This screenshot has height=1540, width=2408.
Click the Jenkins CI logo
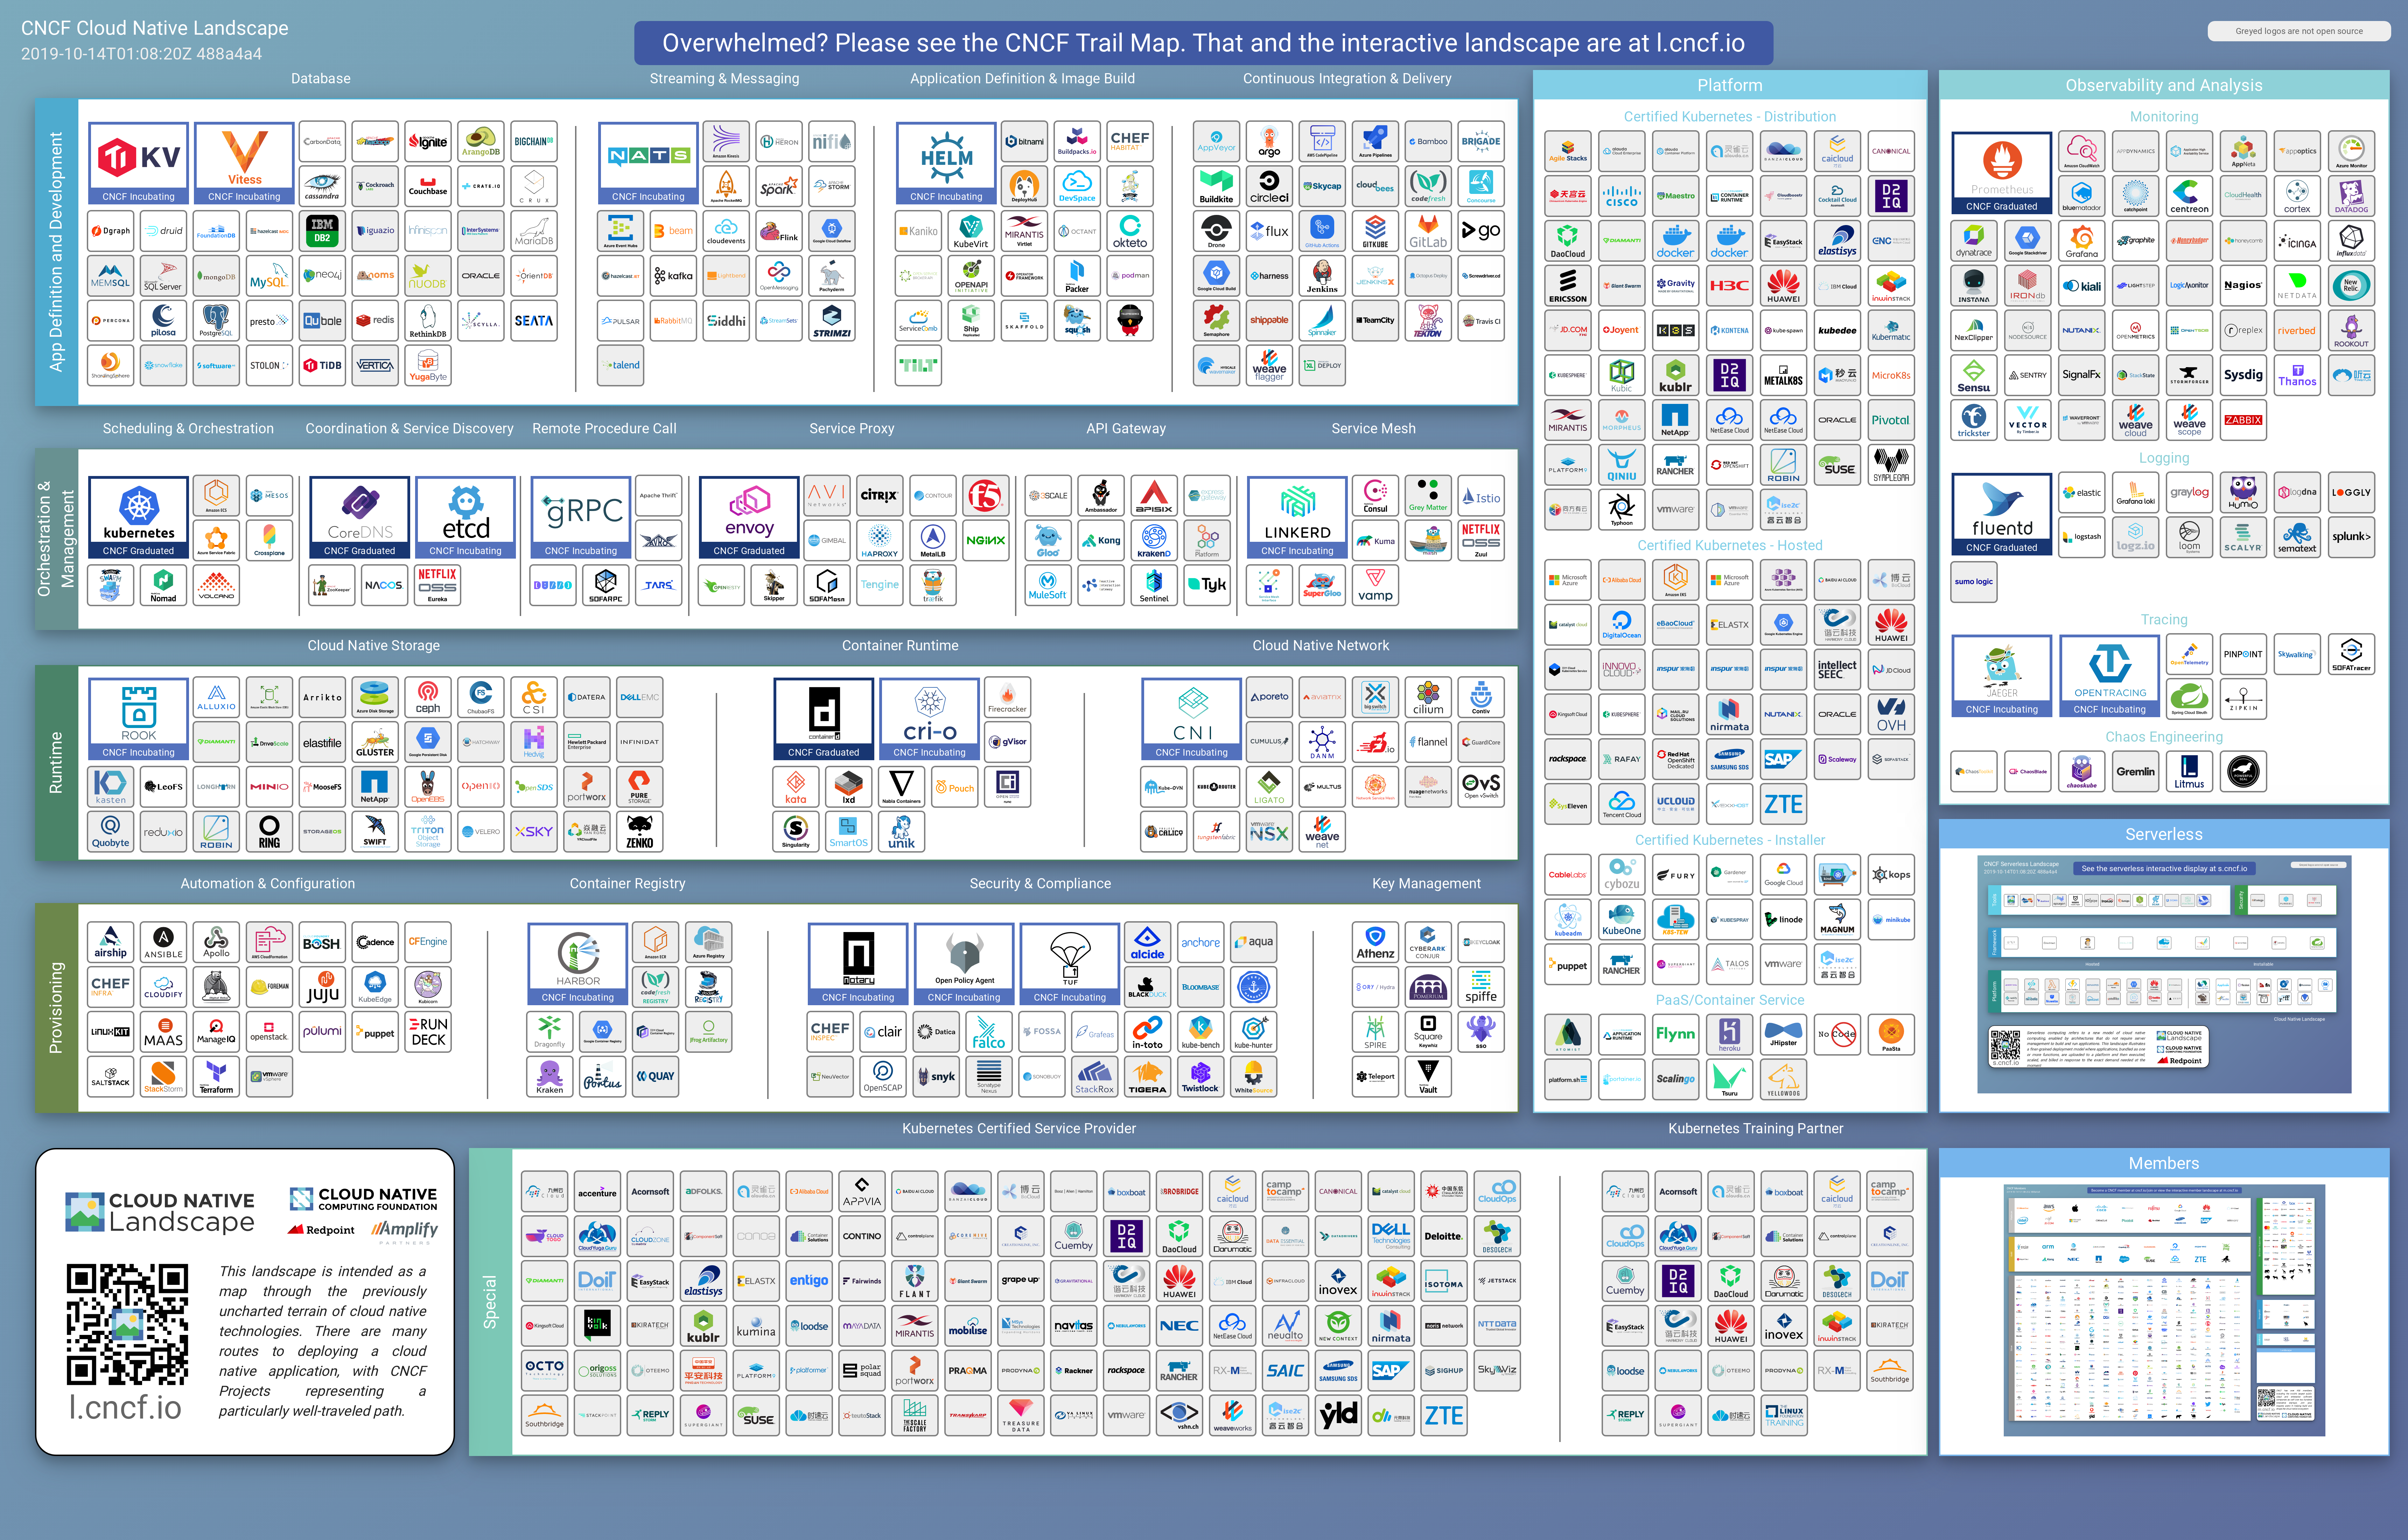coord(1322,276)
